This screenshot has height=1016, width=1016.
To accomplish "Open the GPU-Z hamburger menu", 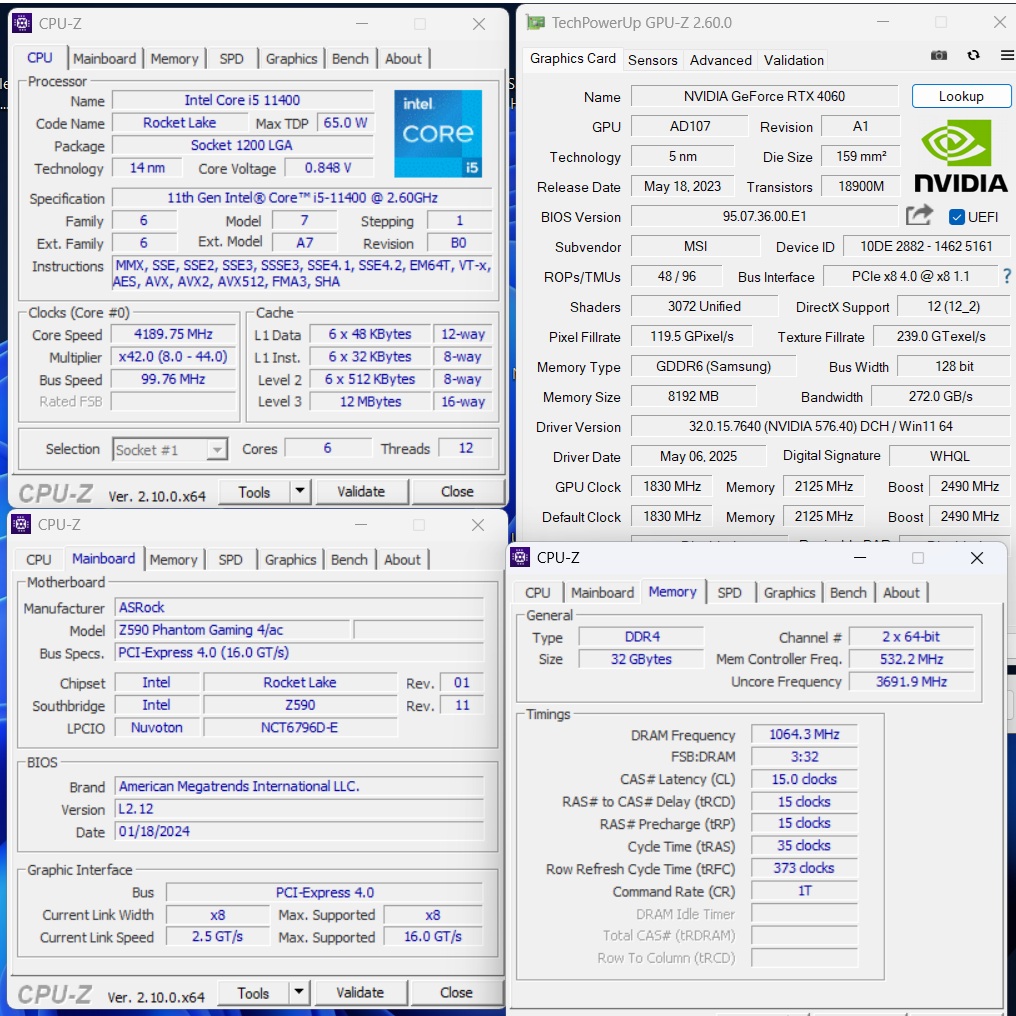I will (1007, 55).
